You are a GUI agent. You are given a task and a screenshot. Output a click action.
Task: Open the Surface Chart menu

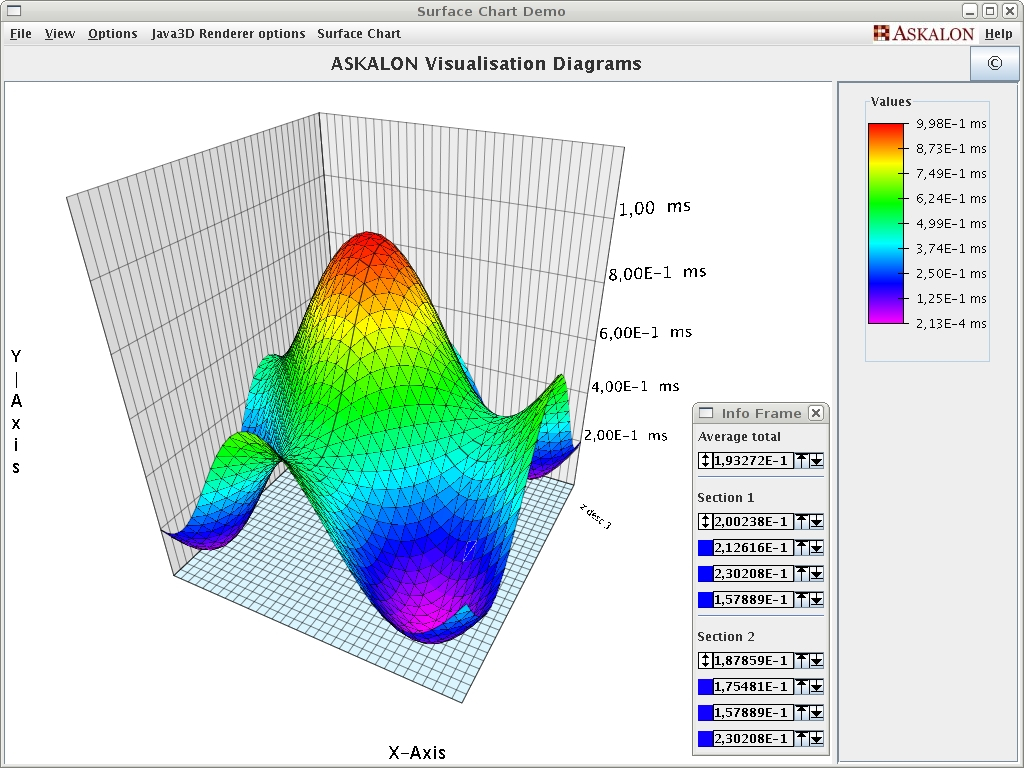(358, 33)
